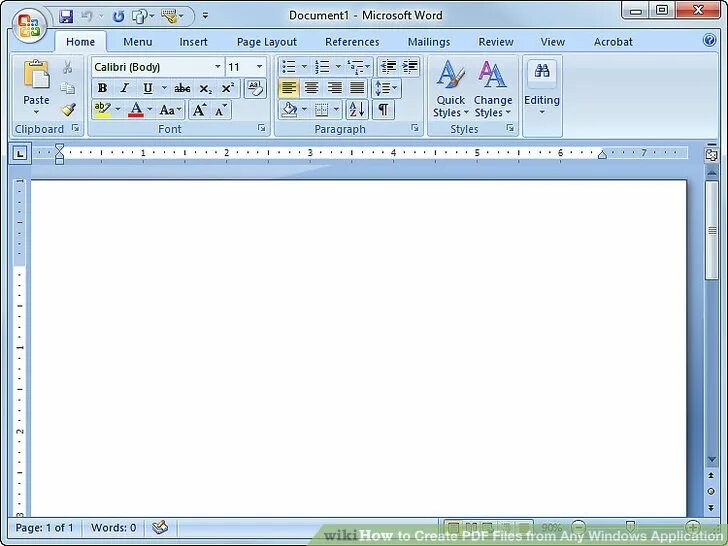
Task: Click the Paste clipboard icon
Action: pos(36,74)
